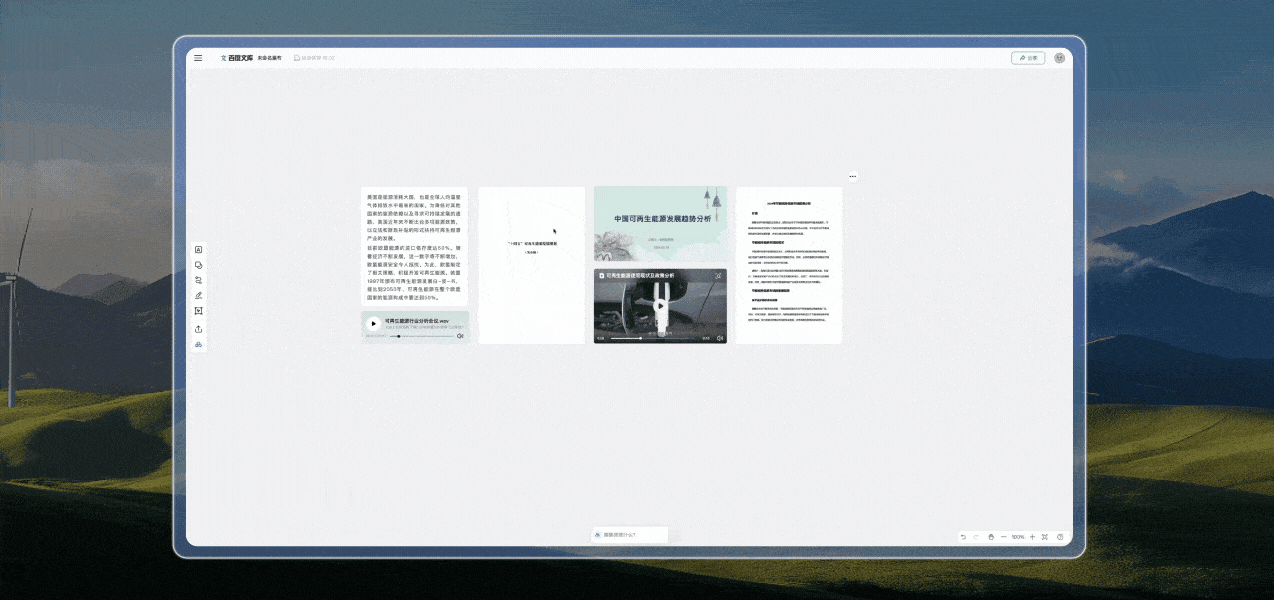Open the help question mark icon
Image resolution: width=1274 pixels, height=600 pixels.
pyautogui.click(x=1060, y=537)
